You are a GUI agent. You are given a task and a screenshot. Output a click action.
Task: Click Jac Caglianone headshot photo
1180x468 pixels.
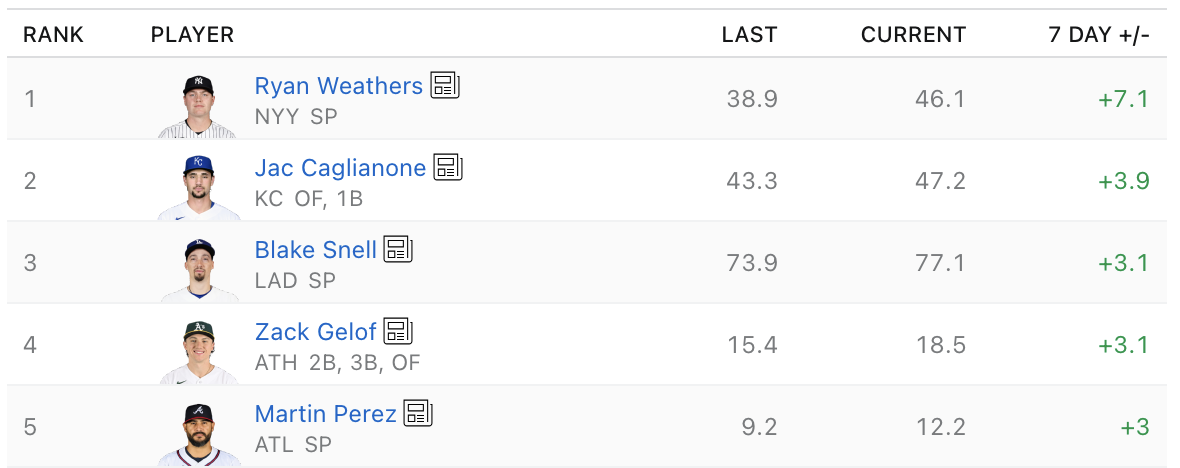click(198, 187)
